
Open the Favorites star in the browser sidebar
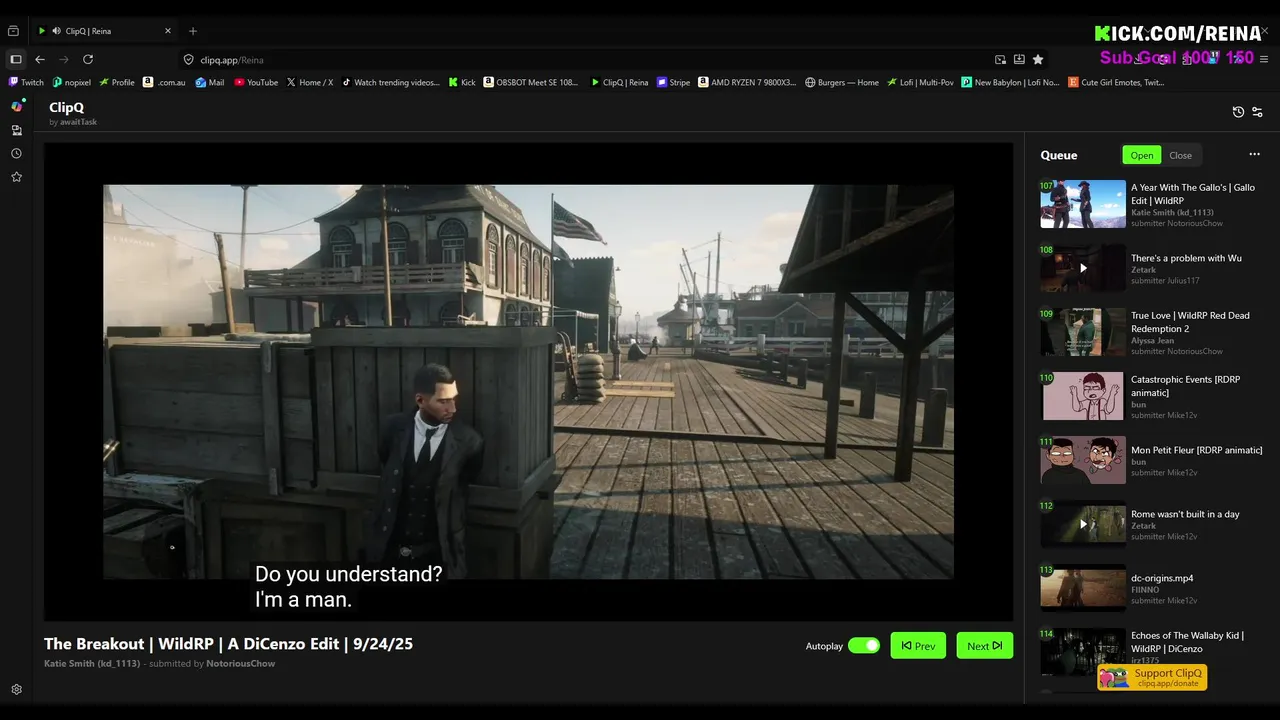tap(17, 177)
